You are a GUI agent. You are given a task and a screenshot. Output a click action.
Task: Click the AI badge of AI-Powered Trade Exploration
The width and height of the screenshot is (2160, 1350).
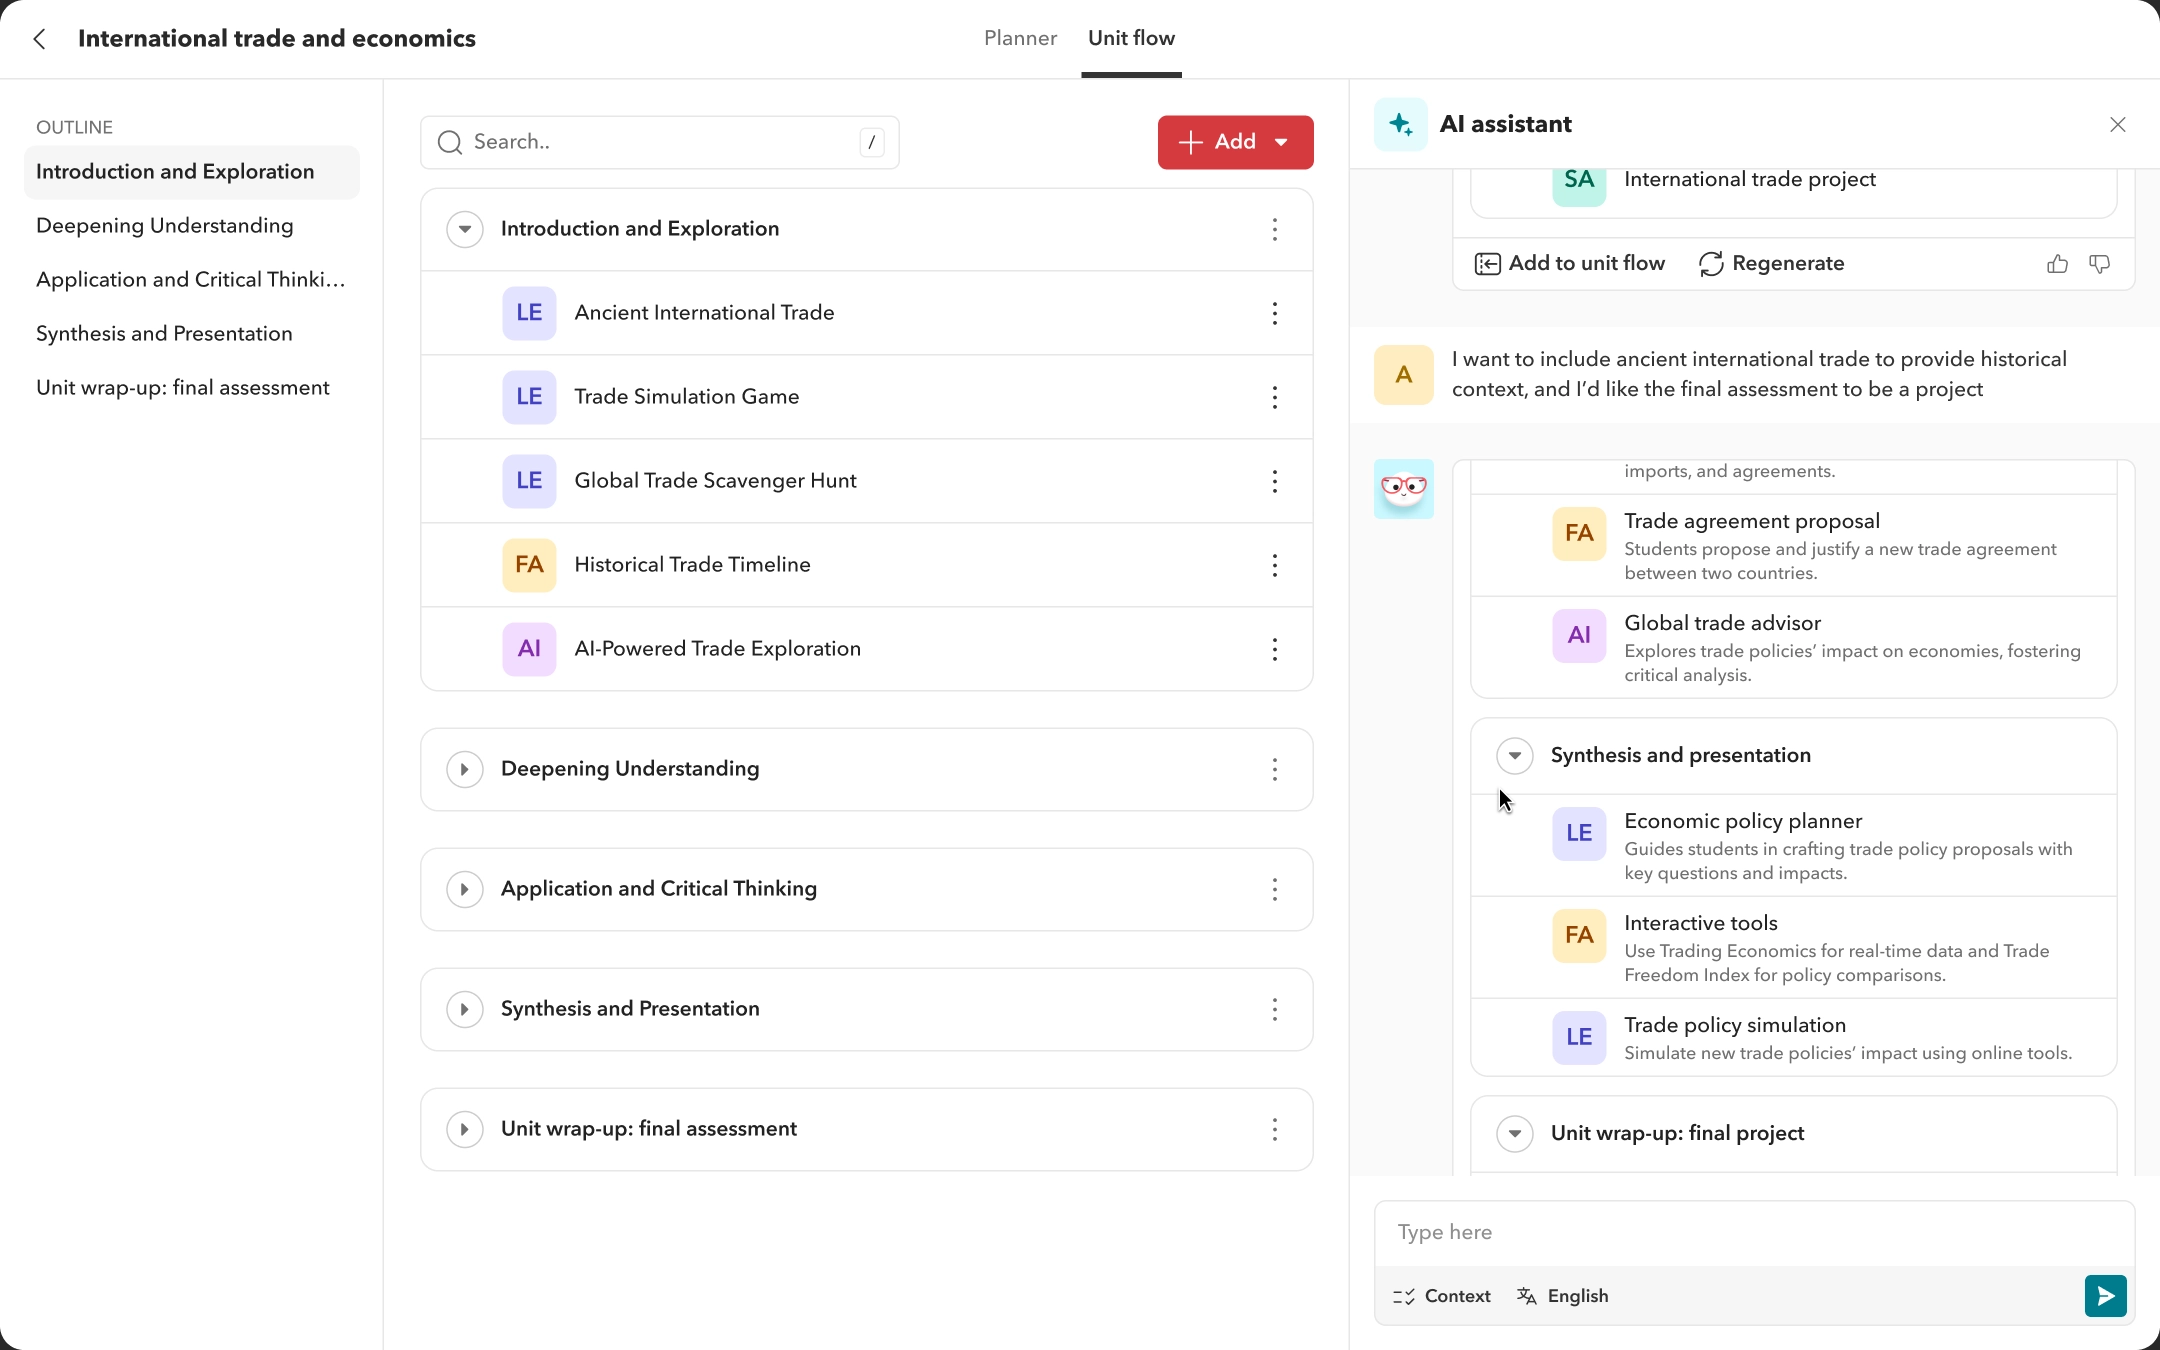pos(529,649)
